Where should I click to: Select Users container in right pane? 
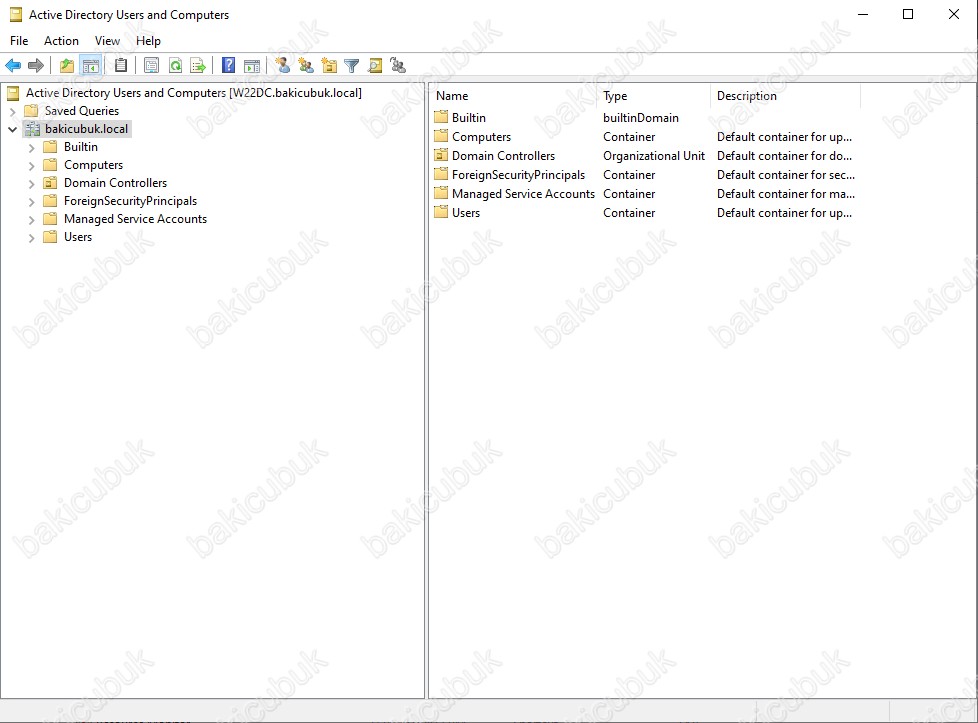(465, 213)
